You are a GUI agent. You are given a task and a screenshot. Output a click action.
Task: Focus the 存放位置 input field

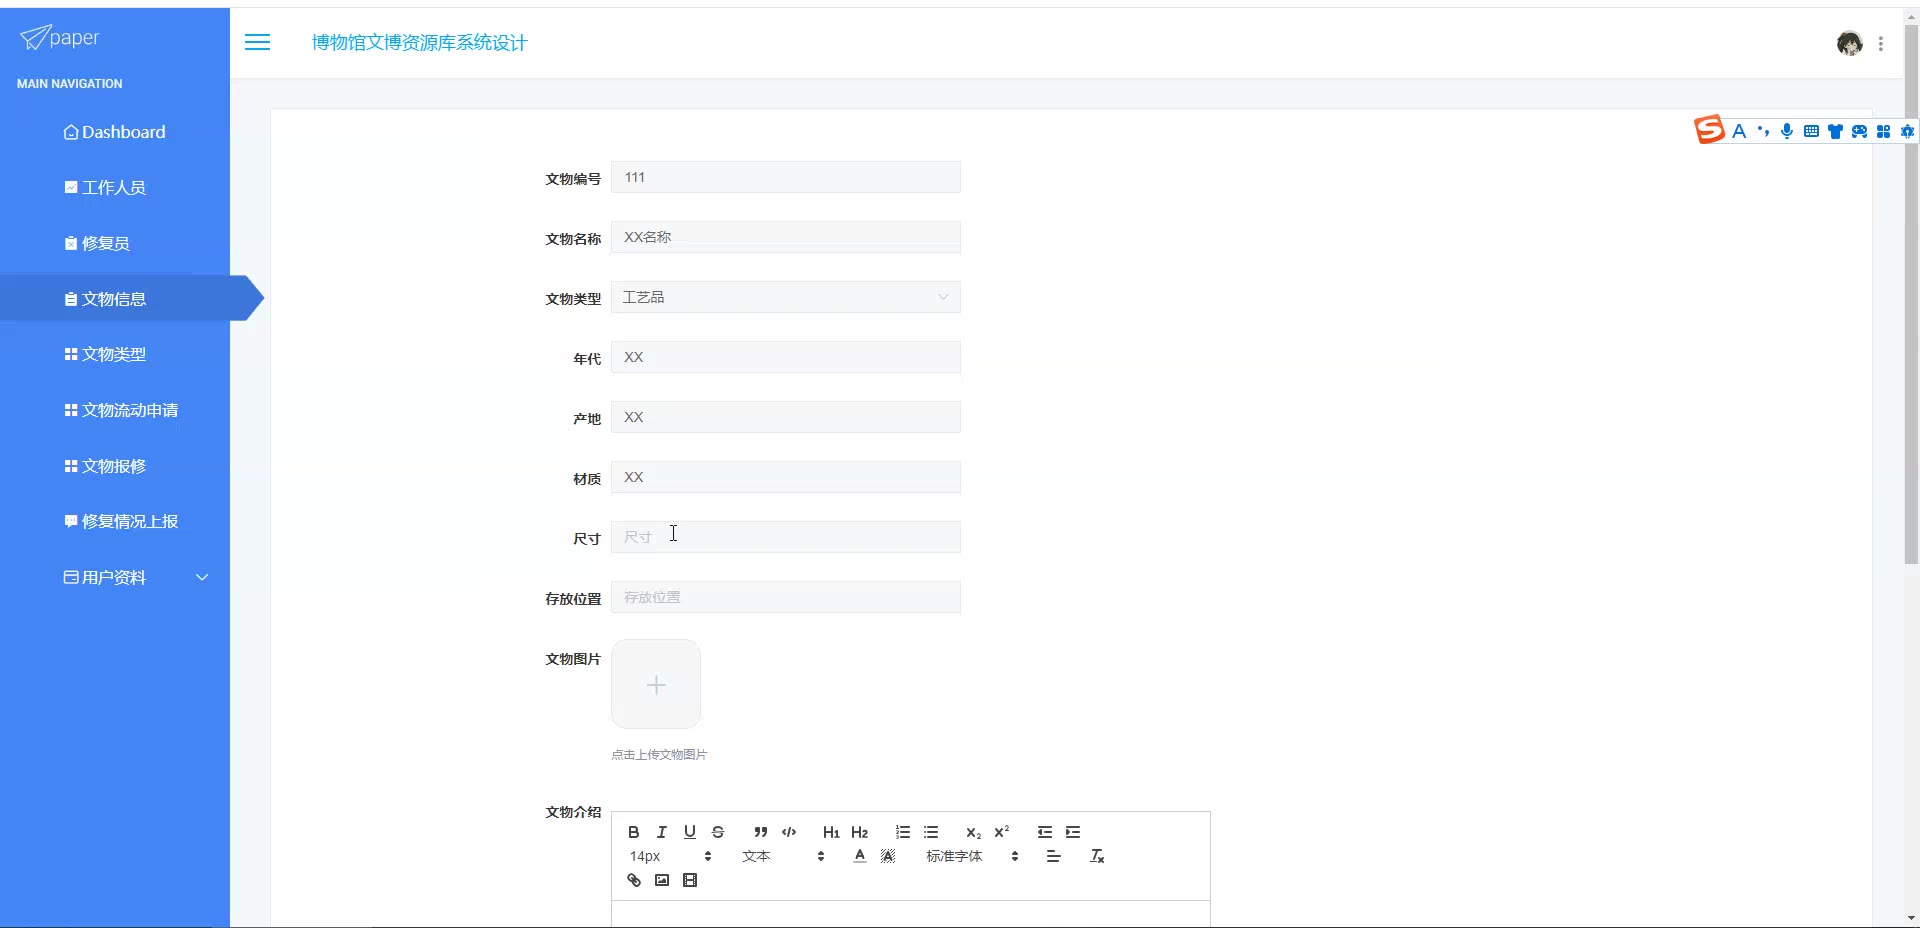point(786,597)
